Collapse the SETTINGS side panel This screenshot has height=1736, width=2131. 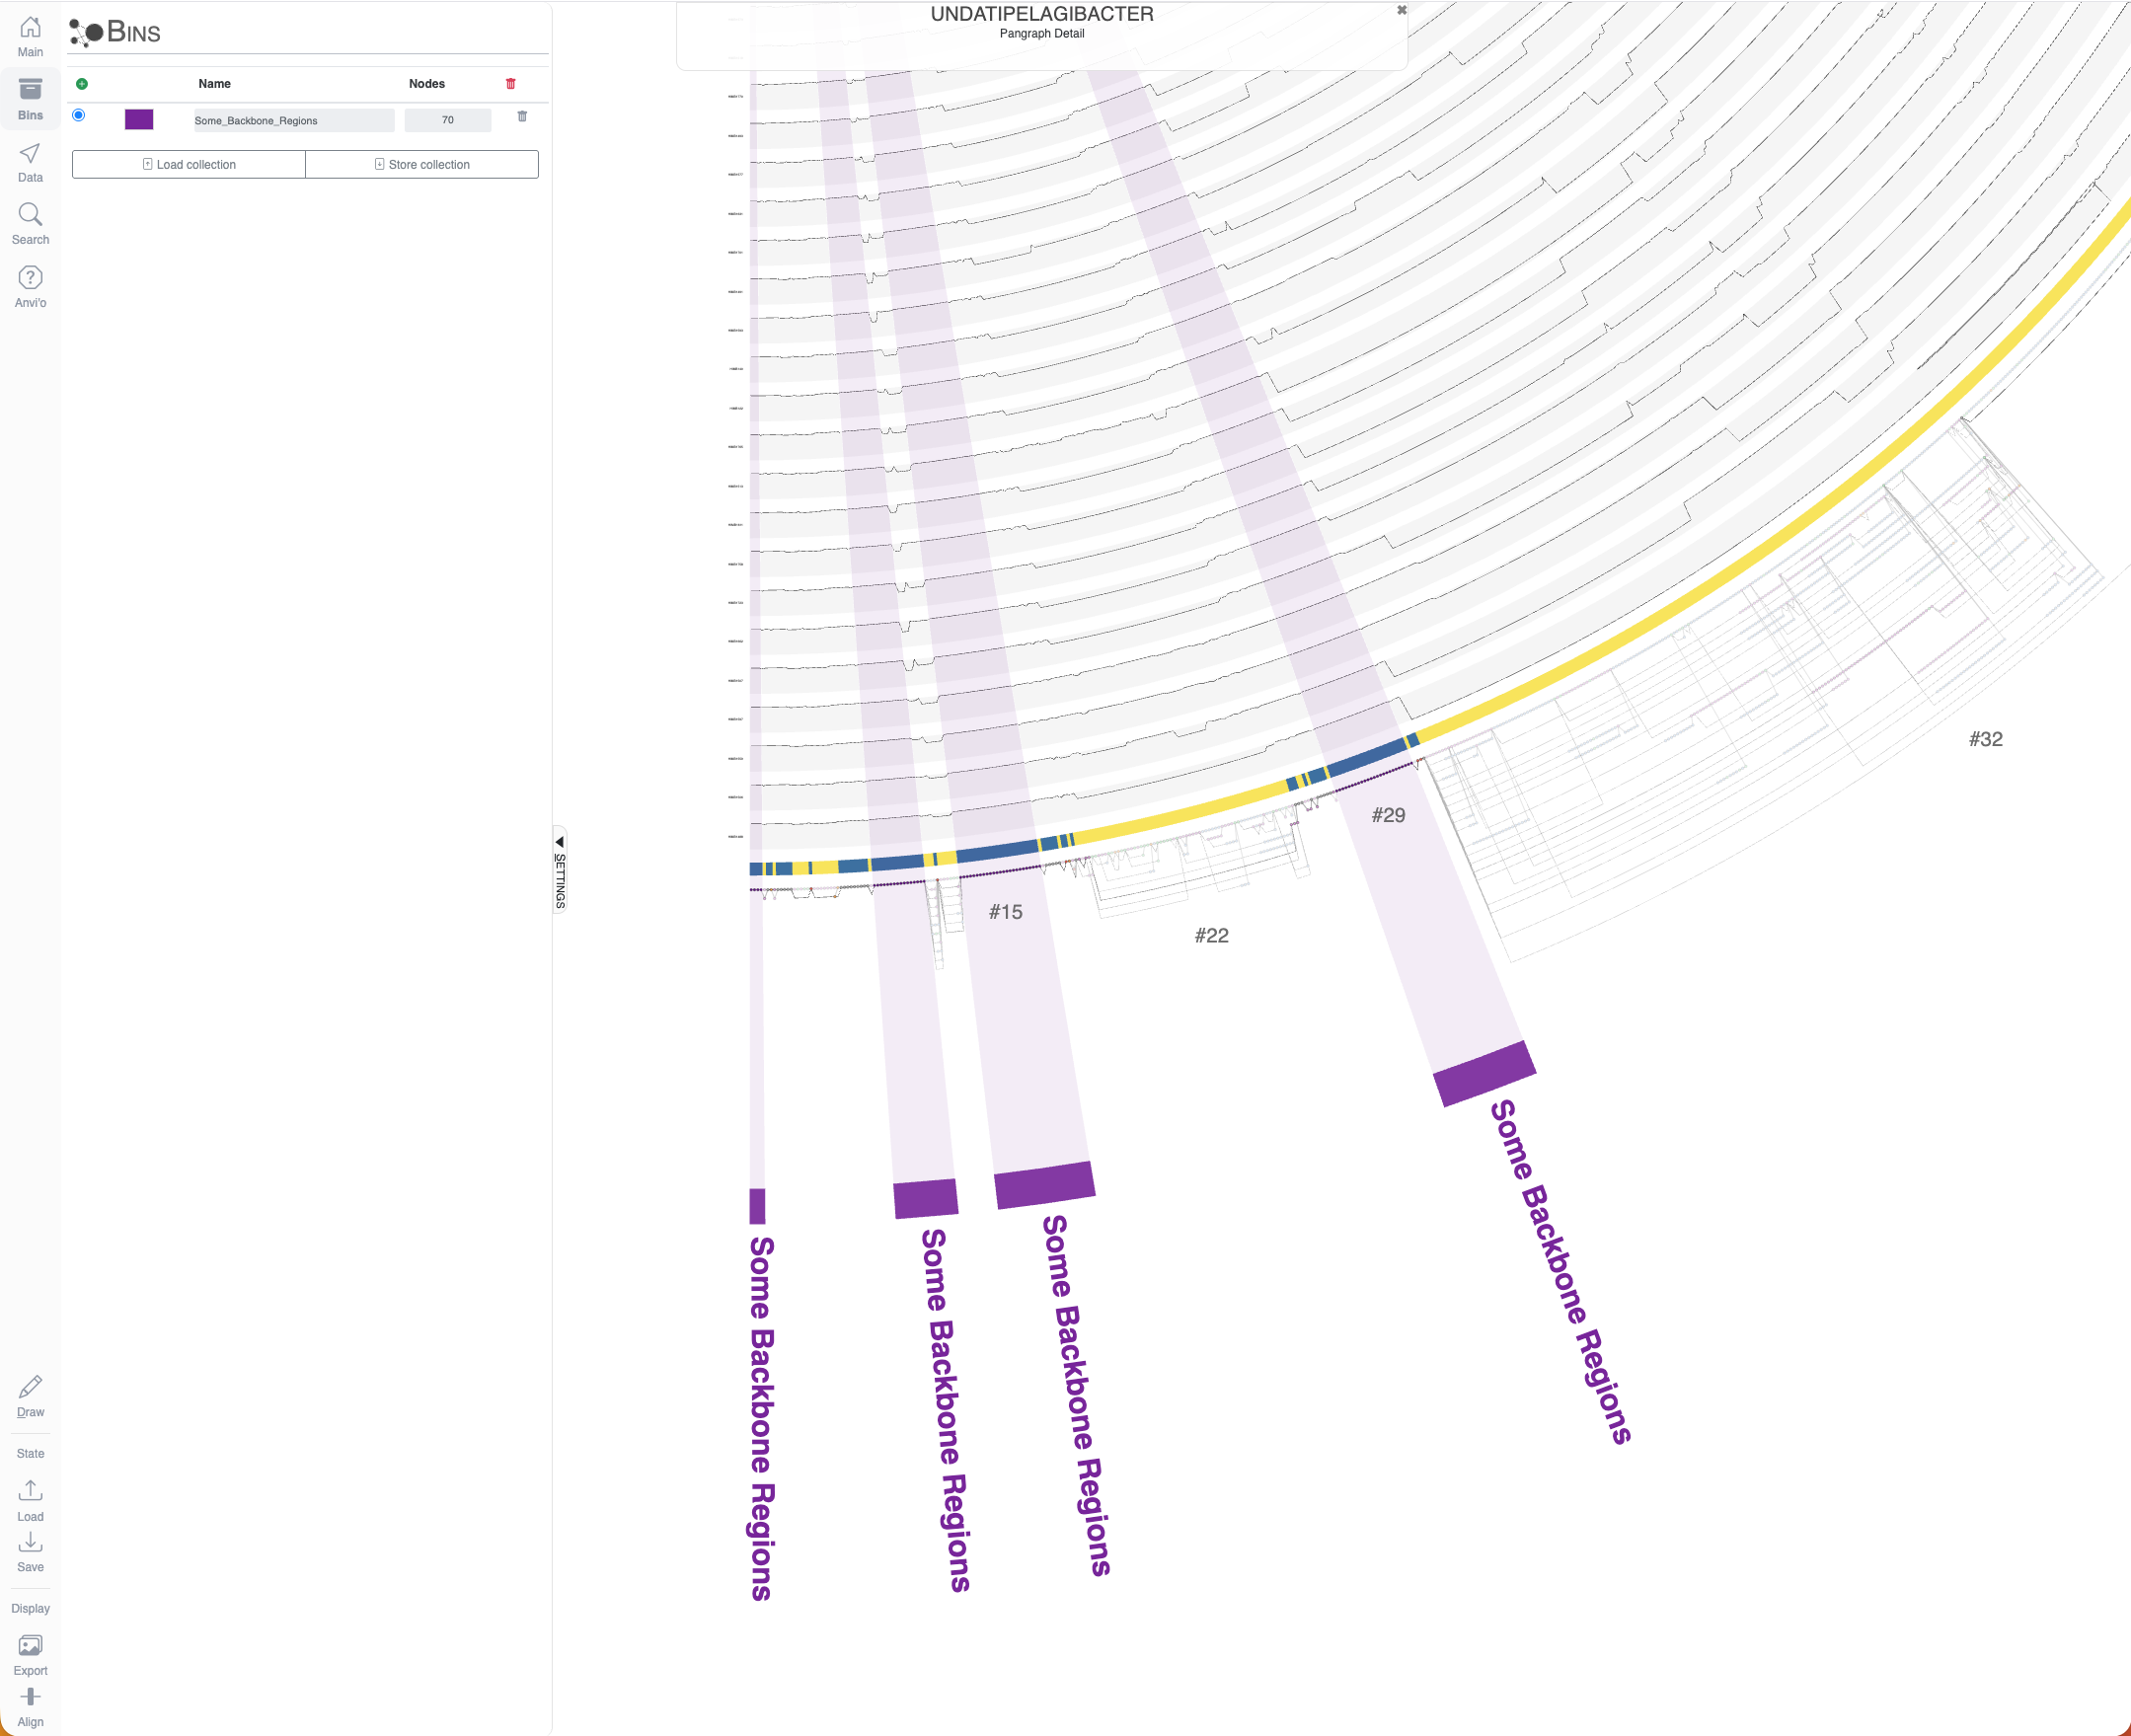[x=560, y=868]
